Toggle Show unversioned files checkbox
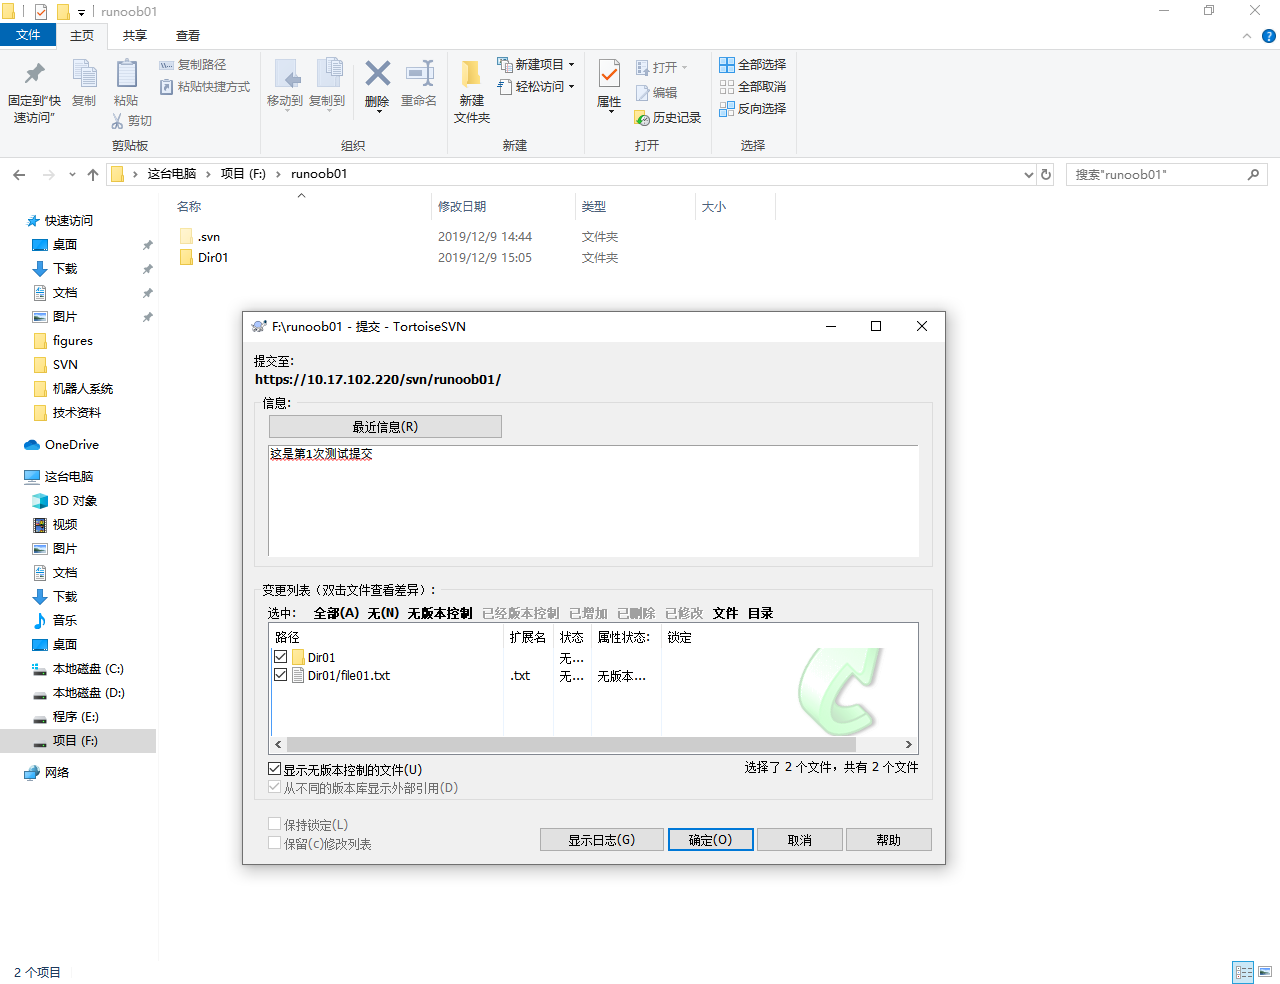This screenshot has width=1280, height=984. click(275, 769)
